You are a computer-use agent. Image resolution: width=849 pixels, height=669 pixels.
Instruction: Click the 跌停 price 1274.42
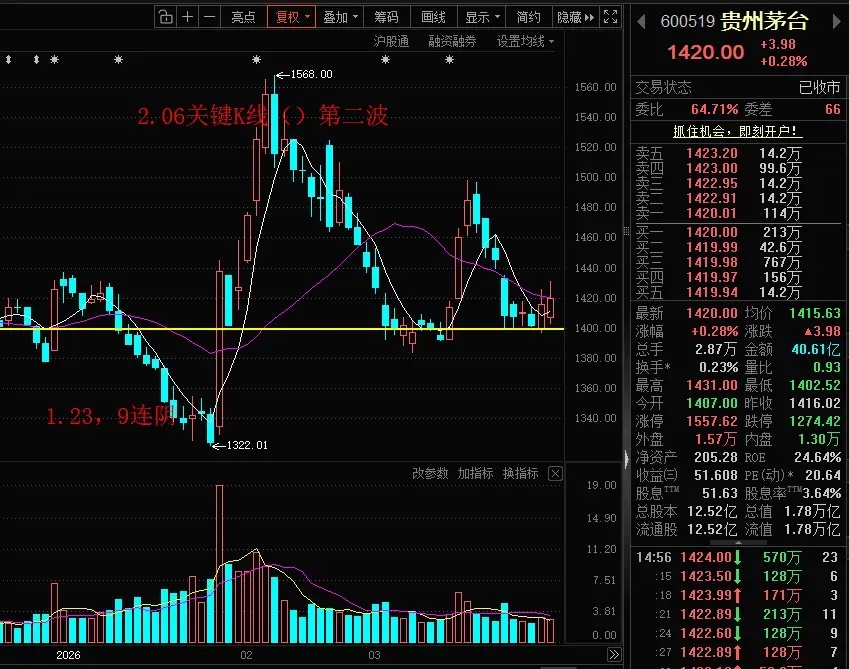[815, 421]
